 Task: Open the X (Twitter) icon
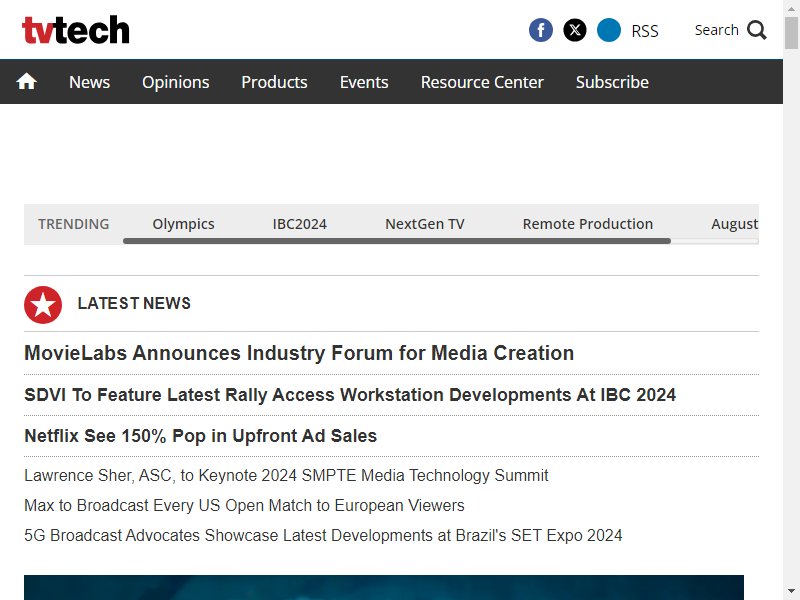tap(575, 30)
